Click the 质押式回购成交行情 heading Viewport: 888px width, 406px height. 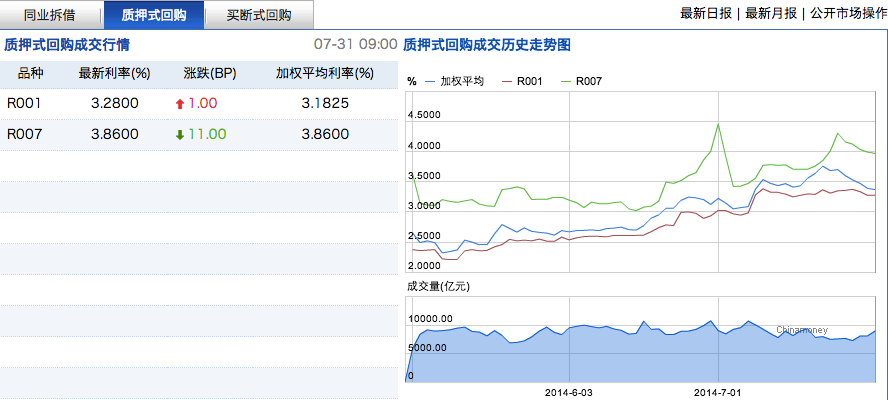(67, 44)
